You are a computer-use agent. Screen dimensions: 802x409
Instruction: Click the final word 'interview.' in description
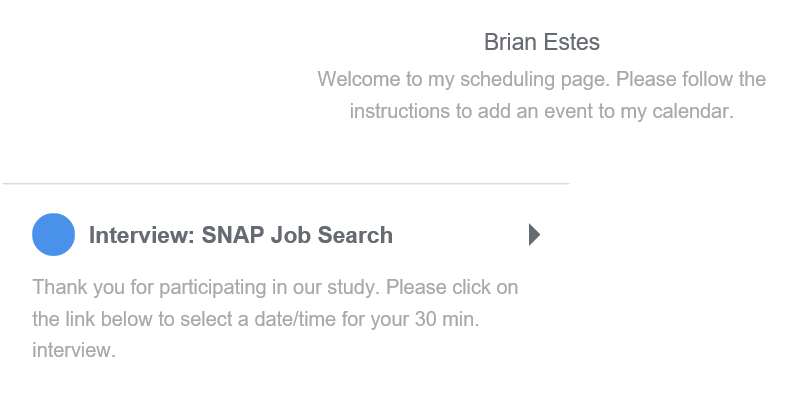coord(74,351)
